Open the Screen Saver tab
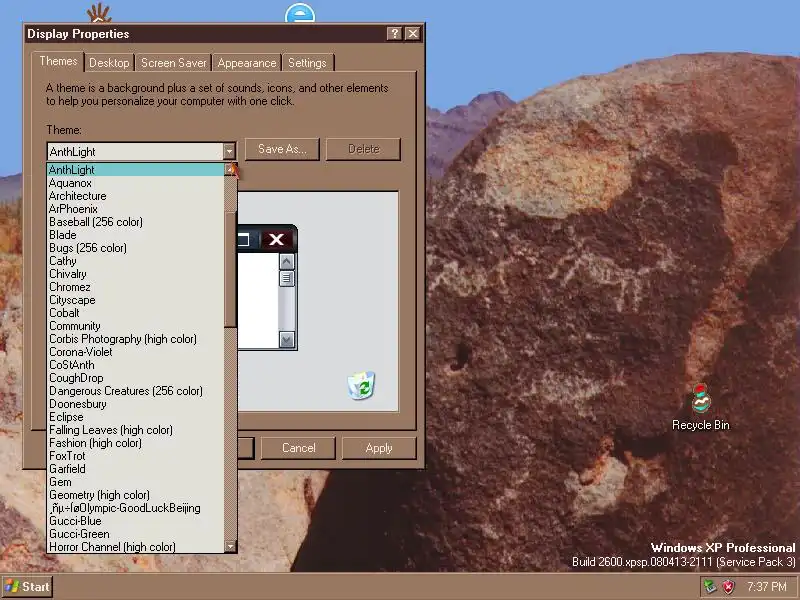The height and width of the screenshot is (600, 800). click(173, 63)
